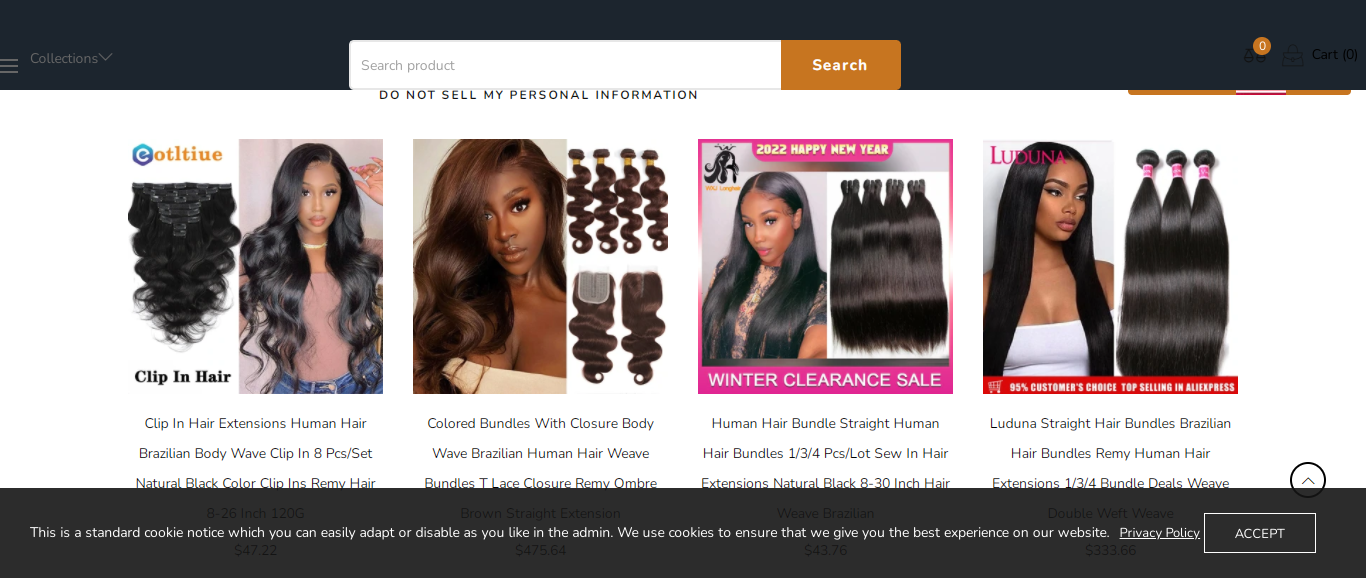The height and width of the screenshot is (578, 1366).
Task: Open Human Hair Bundle Straight title link
Action: pyautogui.click(x=825, y=468)
